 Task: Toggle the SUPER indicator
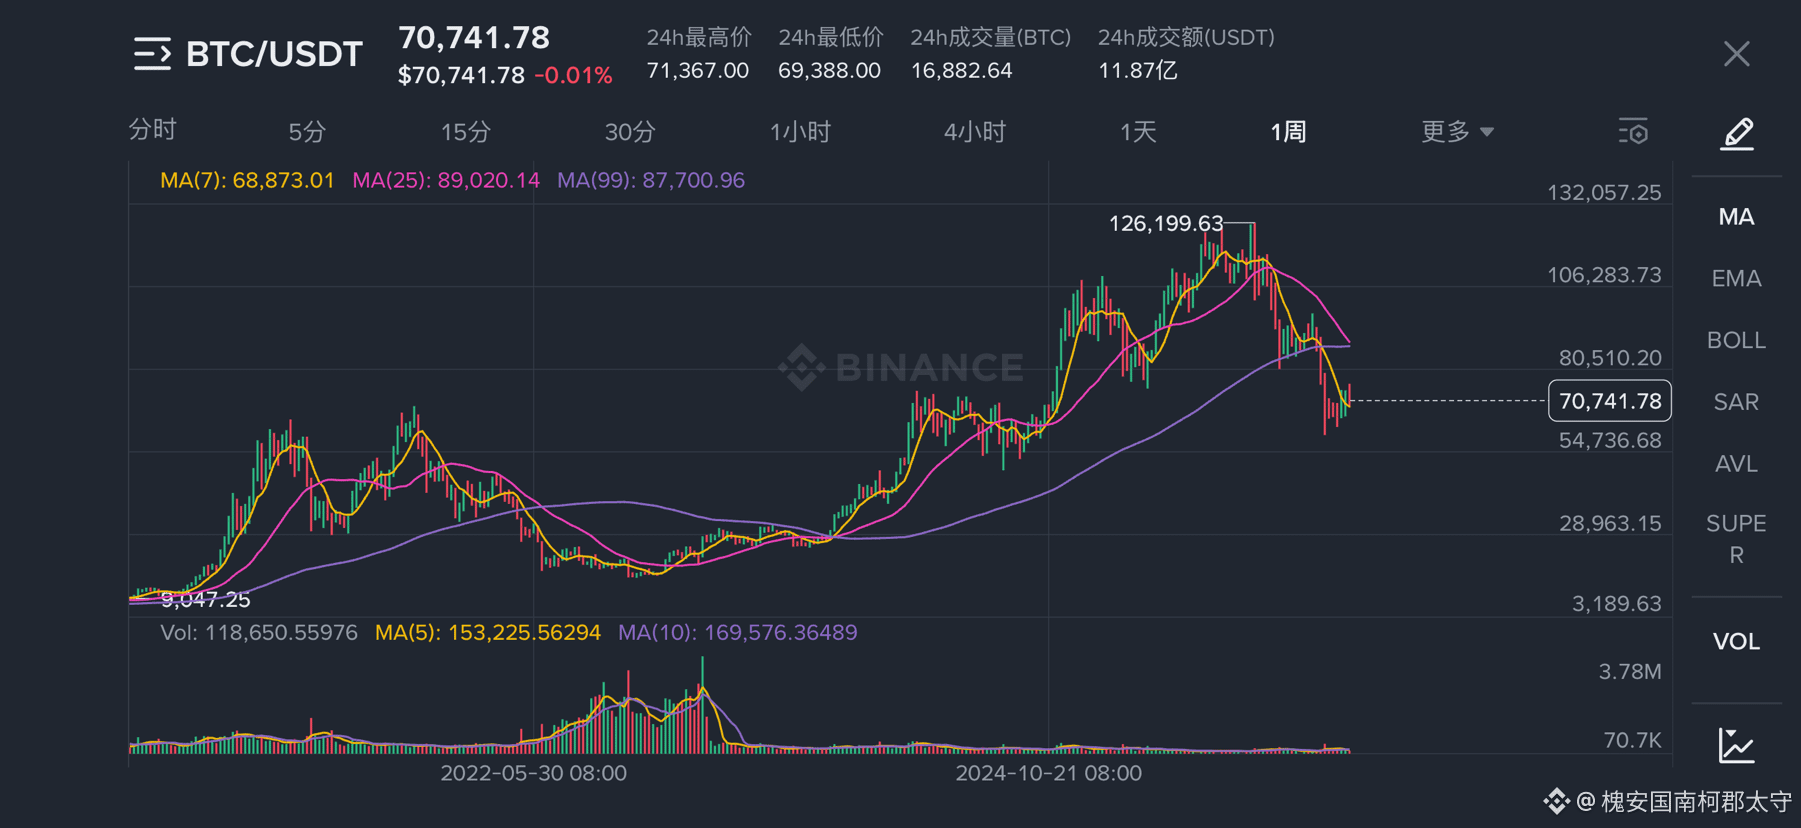click(x=1736, y=539)
